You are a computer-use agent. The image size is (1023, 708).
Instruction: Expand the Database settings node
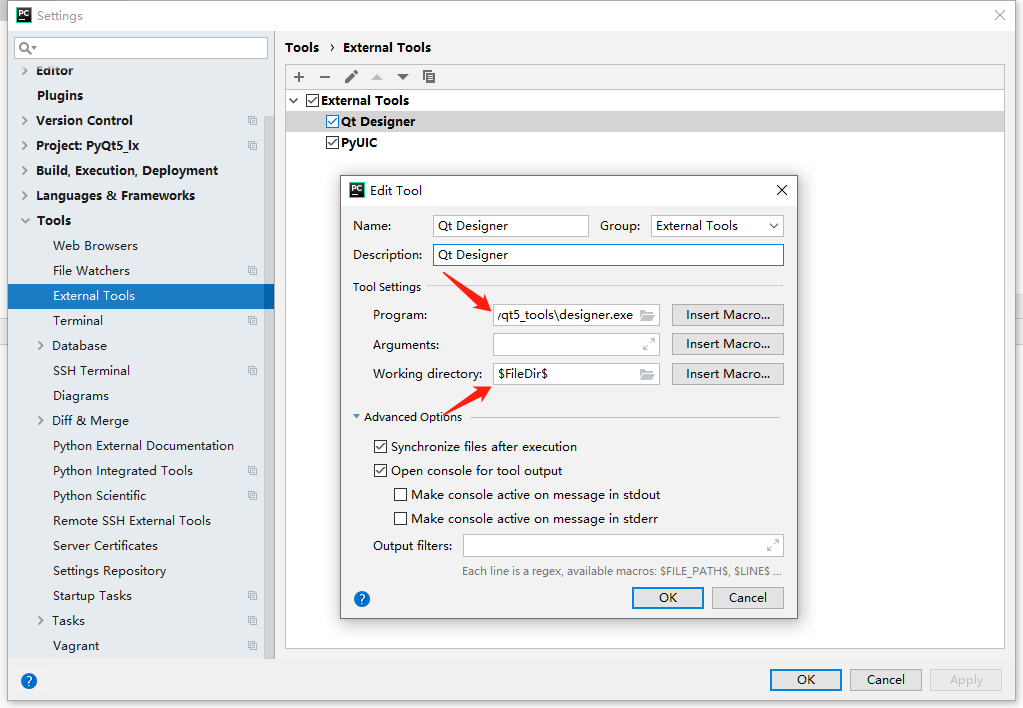tap(40, 346)
